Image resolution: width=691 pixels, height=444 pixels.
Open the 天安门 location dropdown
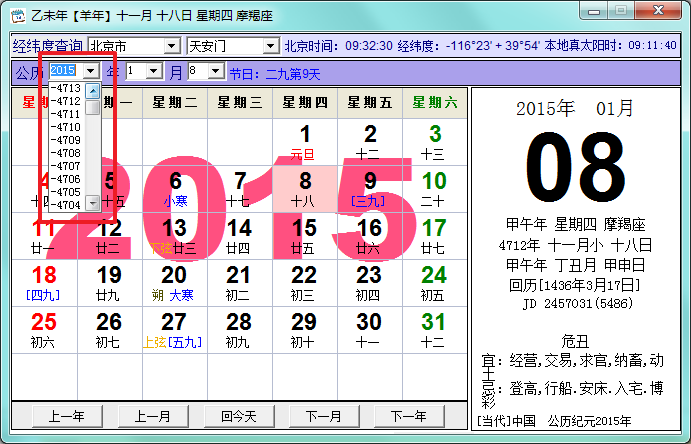click(x=271, y=45)
